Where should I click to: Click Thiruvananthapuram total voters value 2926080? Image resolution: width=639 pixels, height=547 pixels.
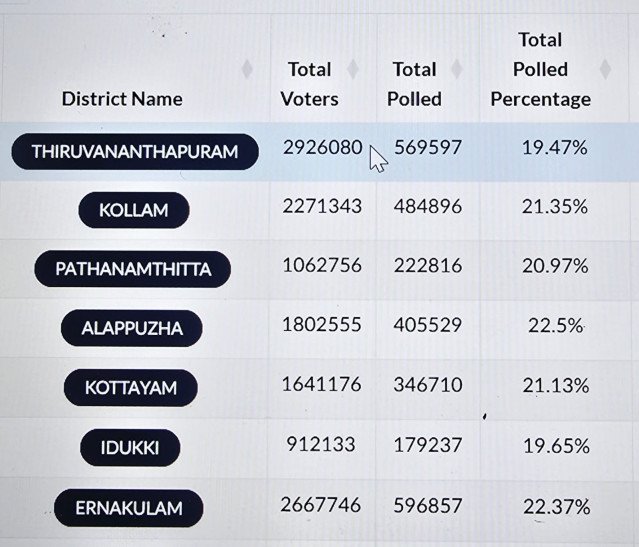(322, 147)
